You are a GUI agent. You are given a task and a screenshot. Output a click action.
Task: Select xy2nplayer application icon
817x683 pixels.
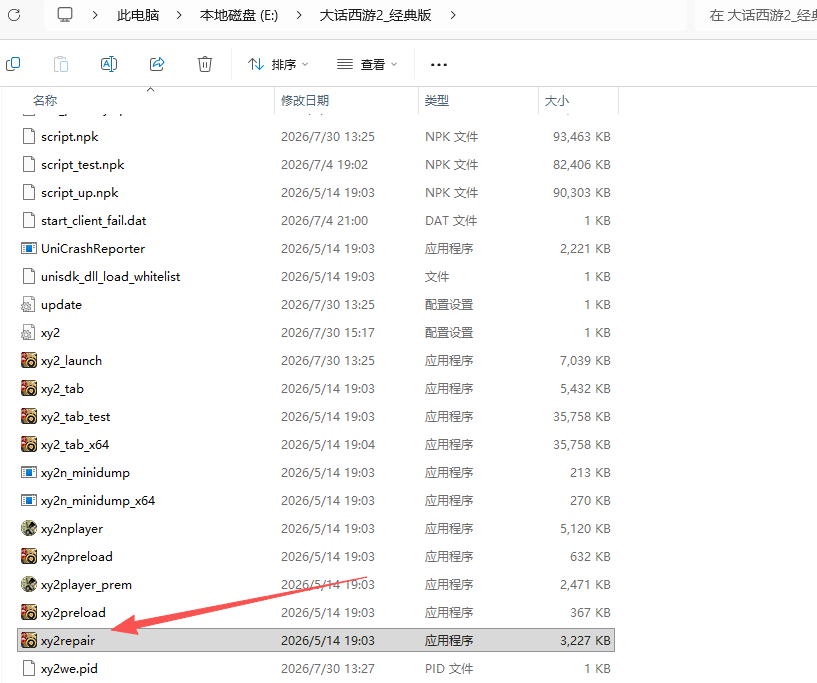point(29,528)
